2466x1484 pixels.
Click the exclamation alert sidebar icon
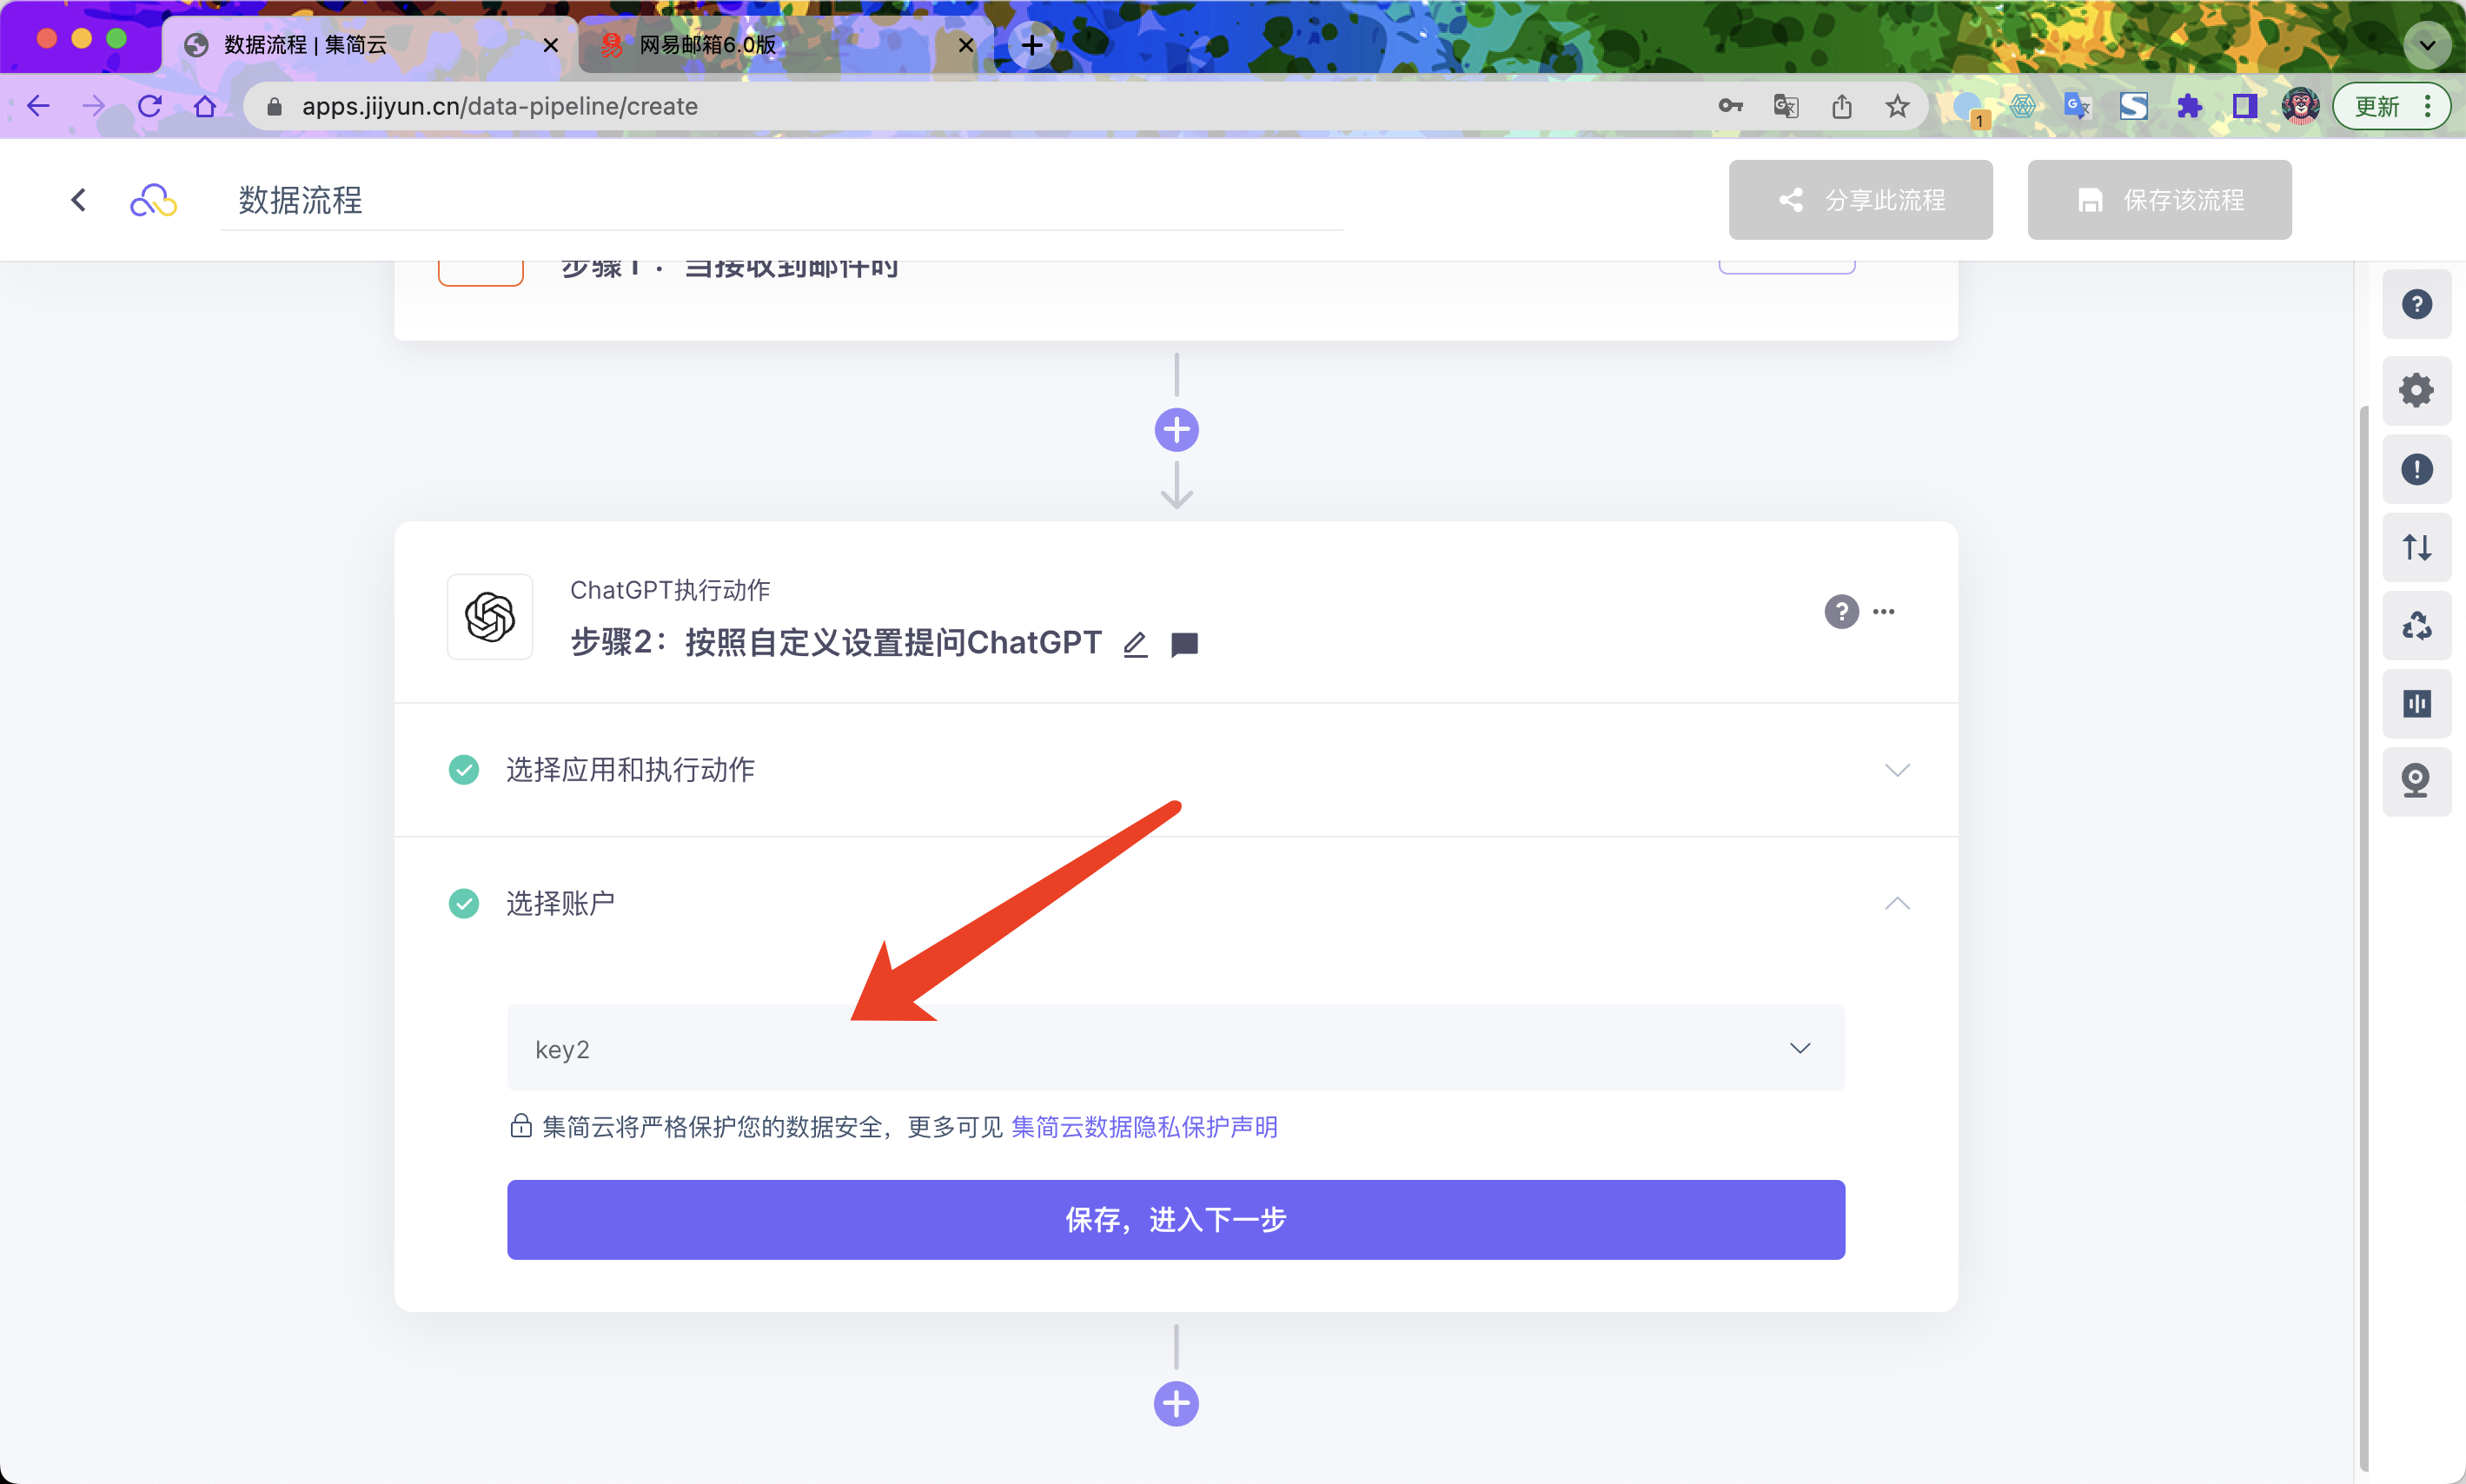click(x=2416, y=469)
